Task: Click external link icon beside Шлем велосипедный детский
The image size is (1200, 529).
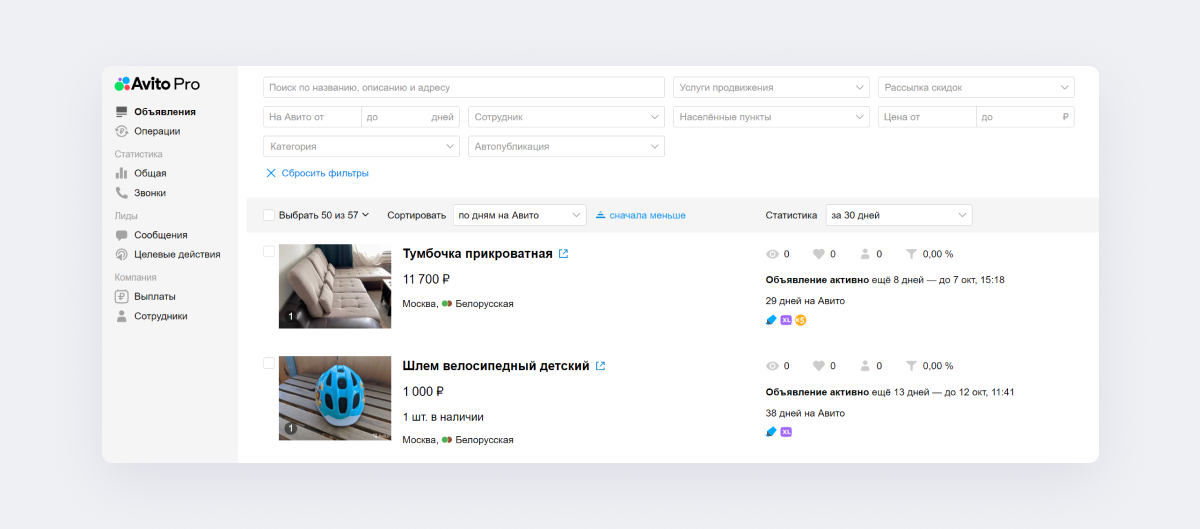Action: (600, 366)
